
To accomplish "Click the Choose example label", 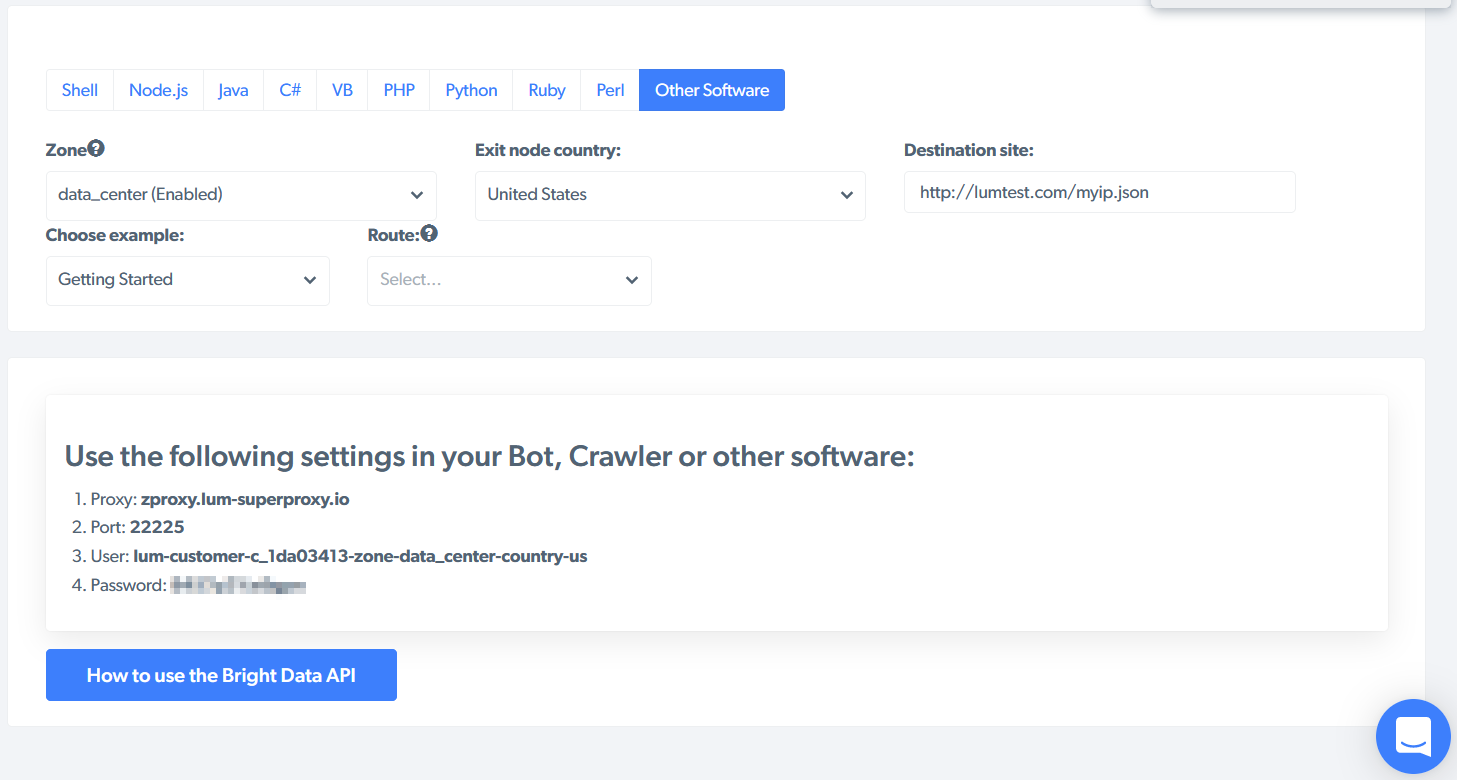I will [x=115, y=235].
